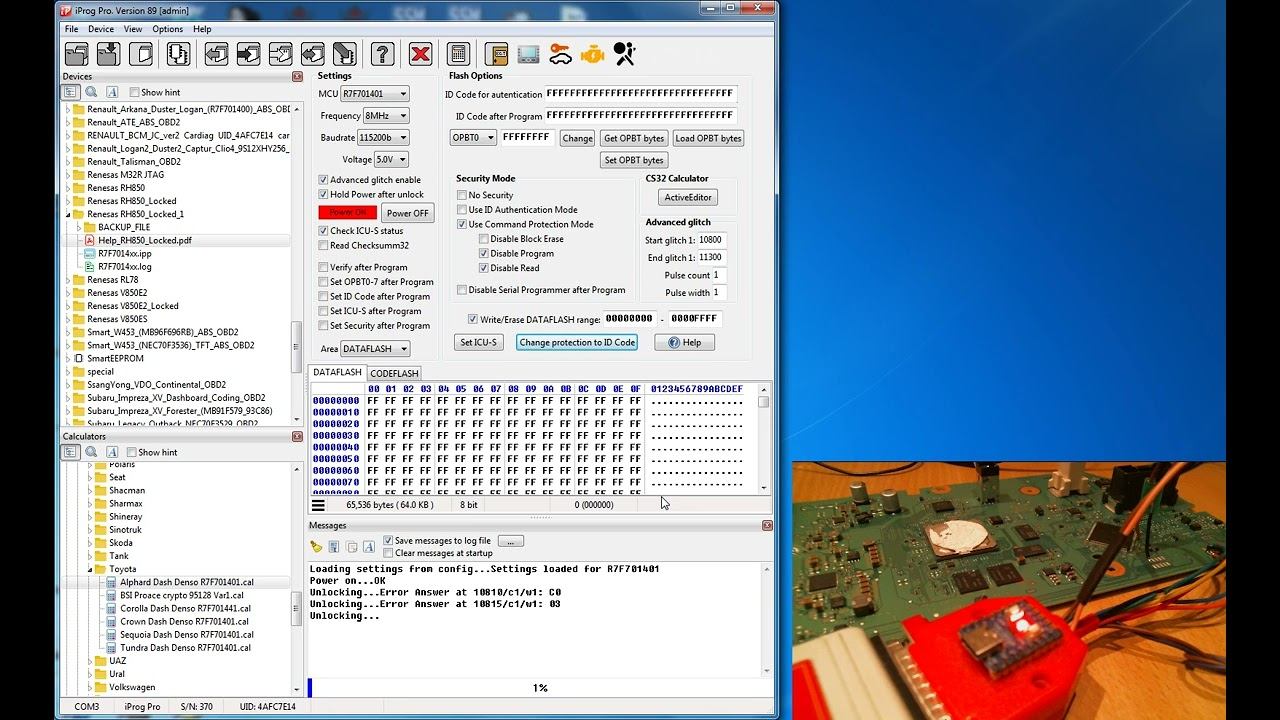
Task: Close the Messages panel
Action: click(767, 525)
